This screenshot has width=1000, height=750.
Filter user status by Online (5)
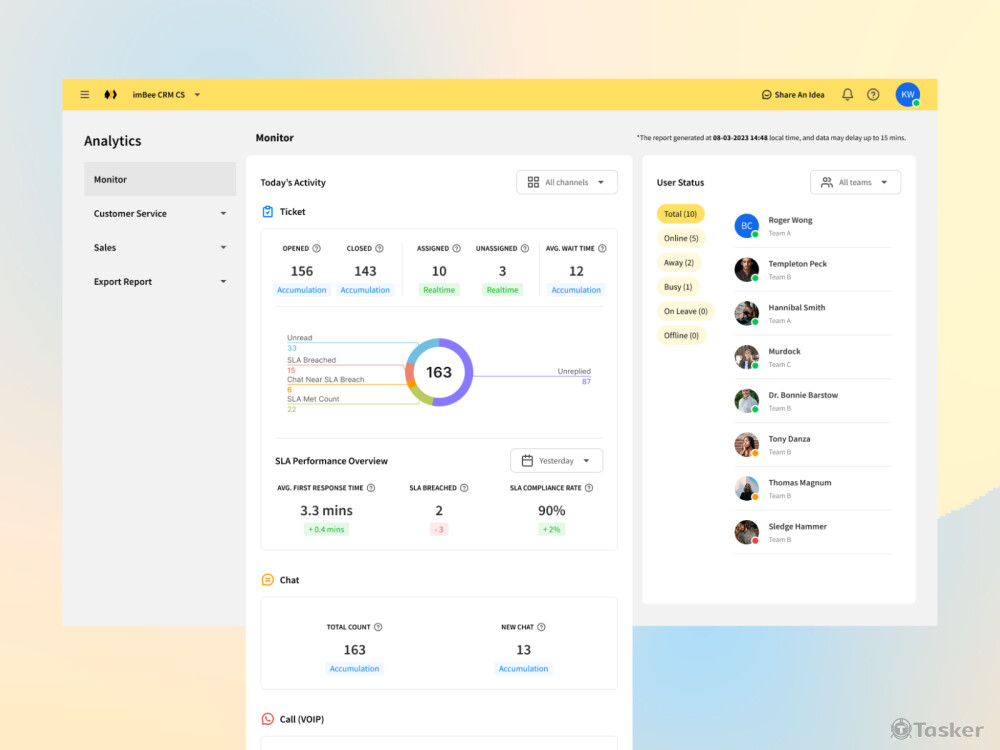click(x=681, y=238)
